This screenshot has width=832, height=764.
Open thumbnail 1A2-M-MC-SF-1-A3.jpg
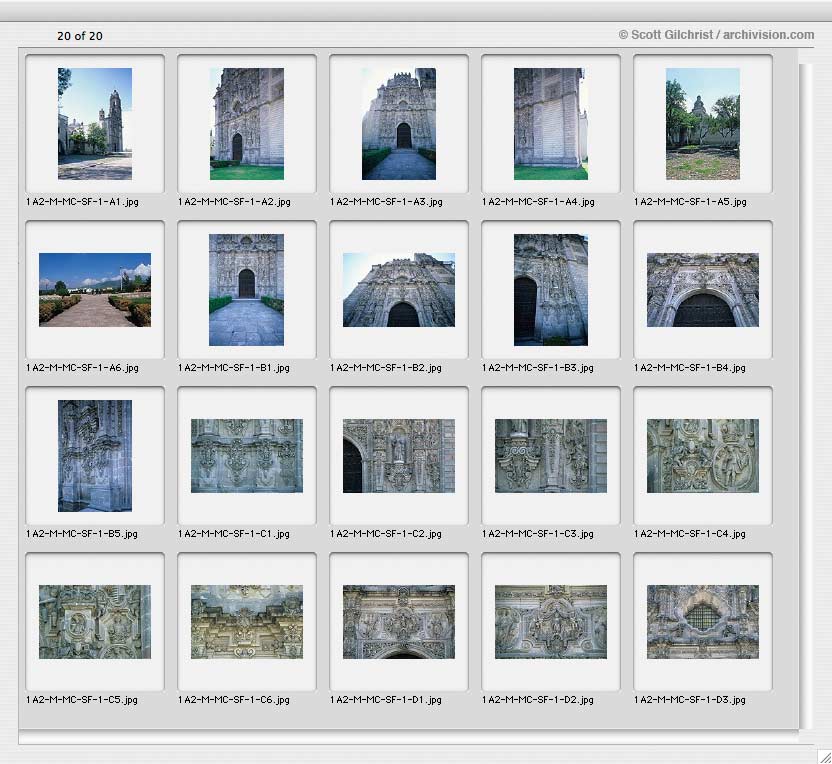pyautogui.click(x=399, y=124)
